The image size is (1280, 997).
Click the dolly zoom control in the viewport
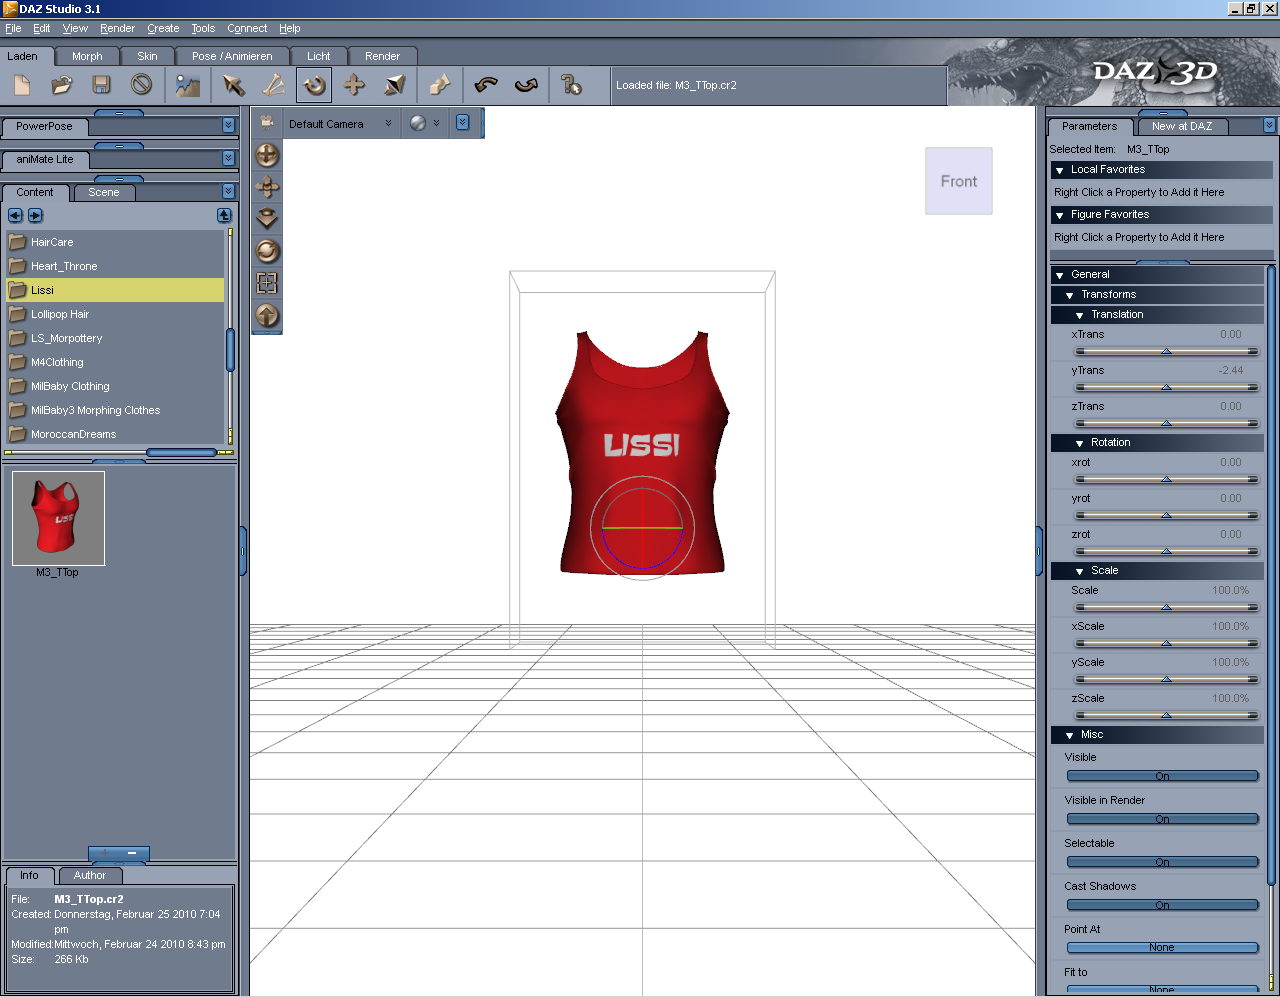[267, 219]
